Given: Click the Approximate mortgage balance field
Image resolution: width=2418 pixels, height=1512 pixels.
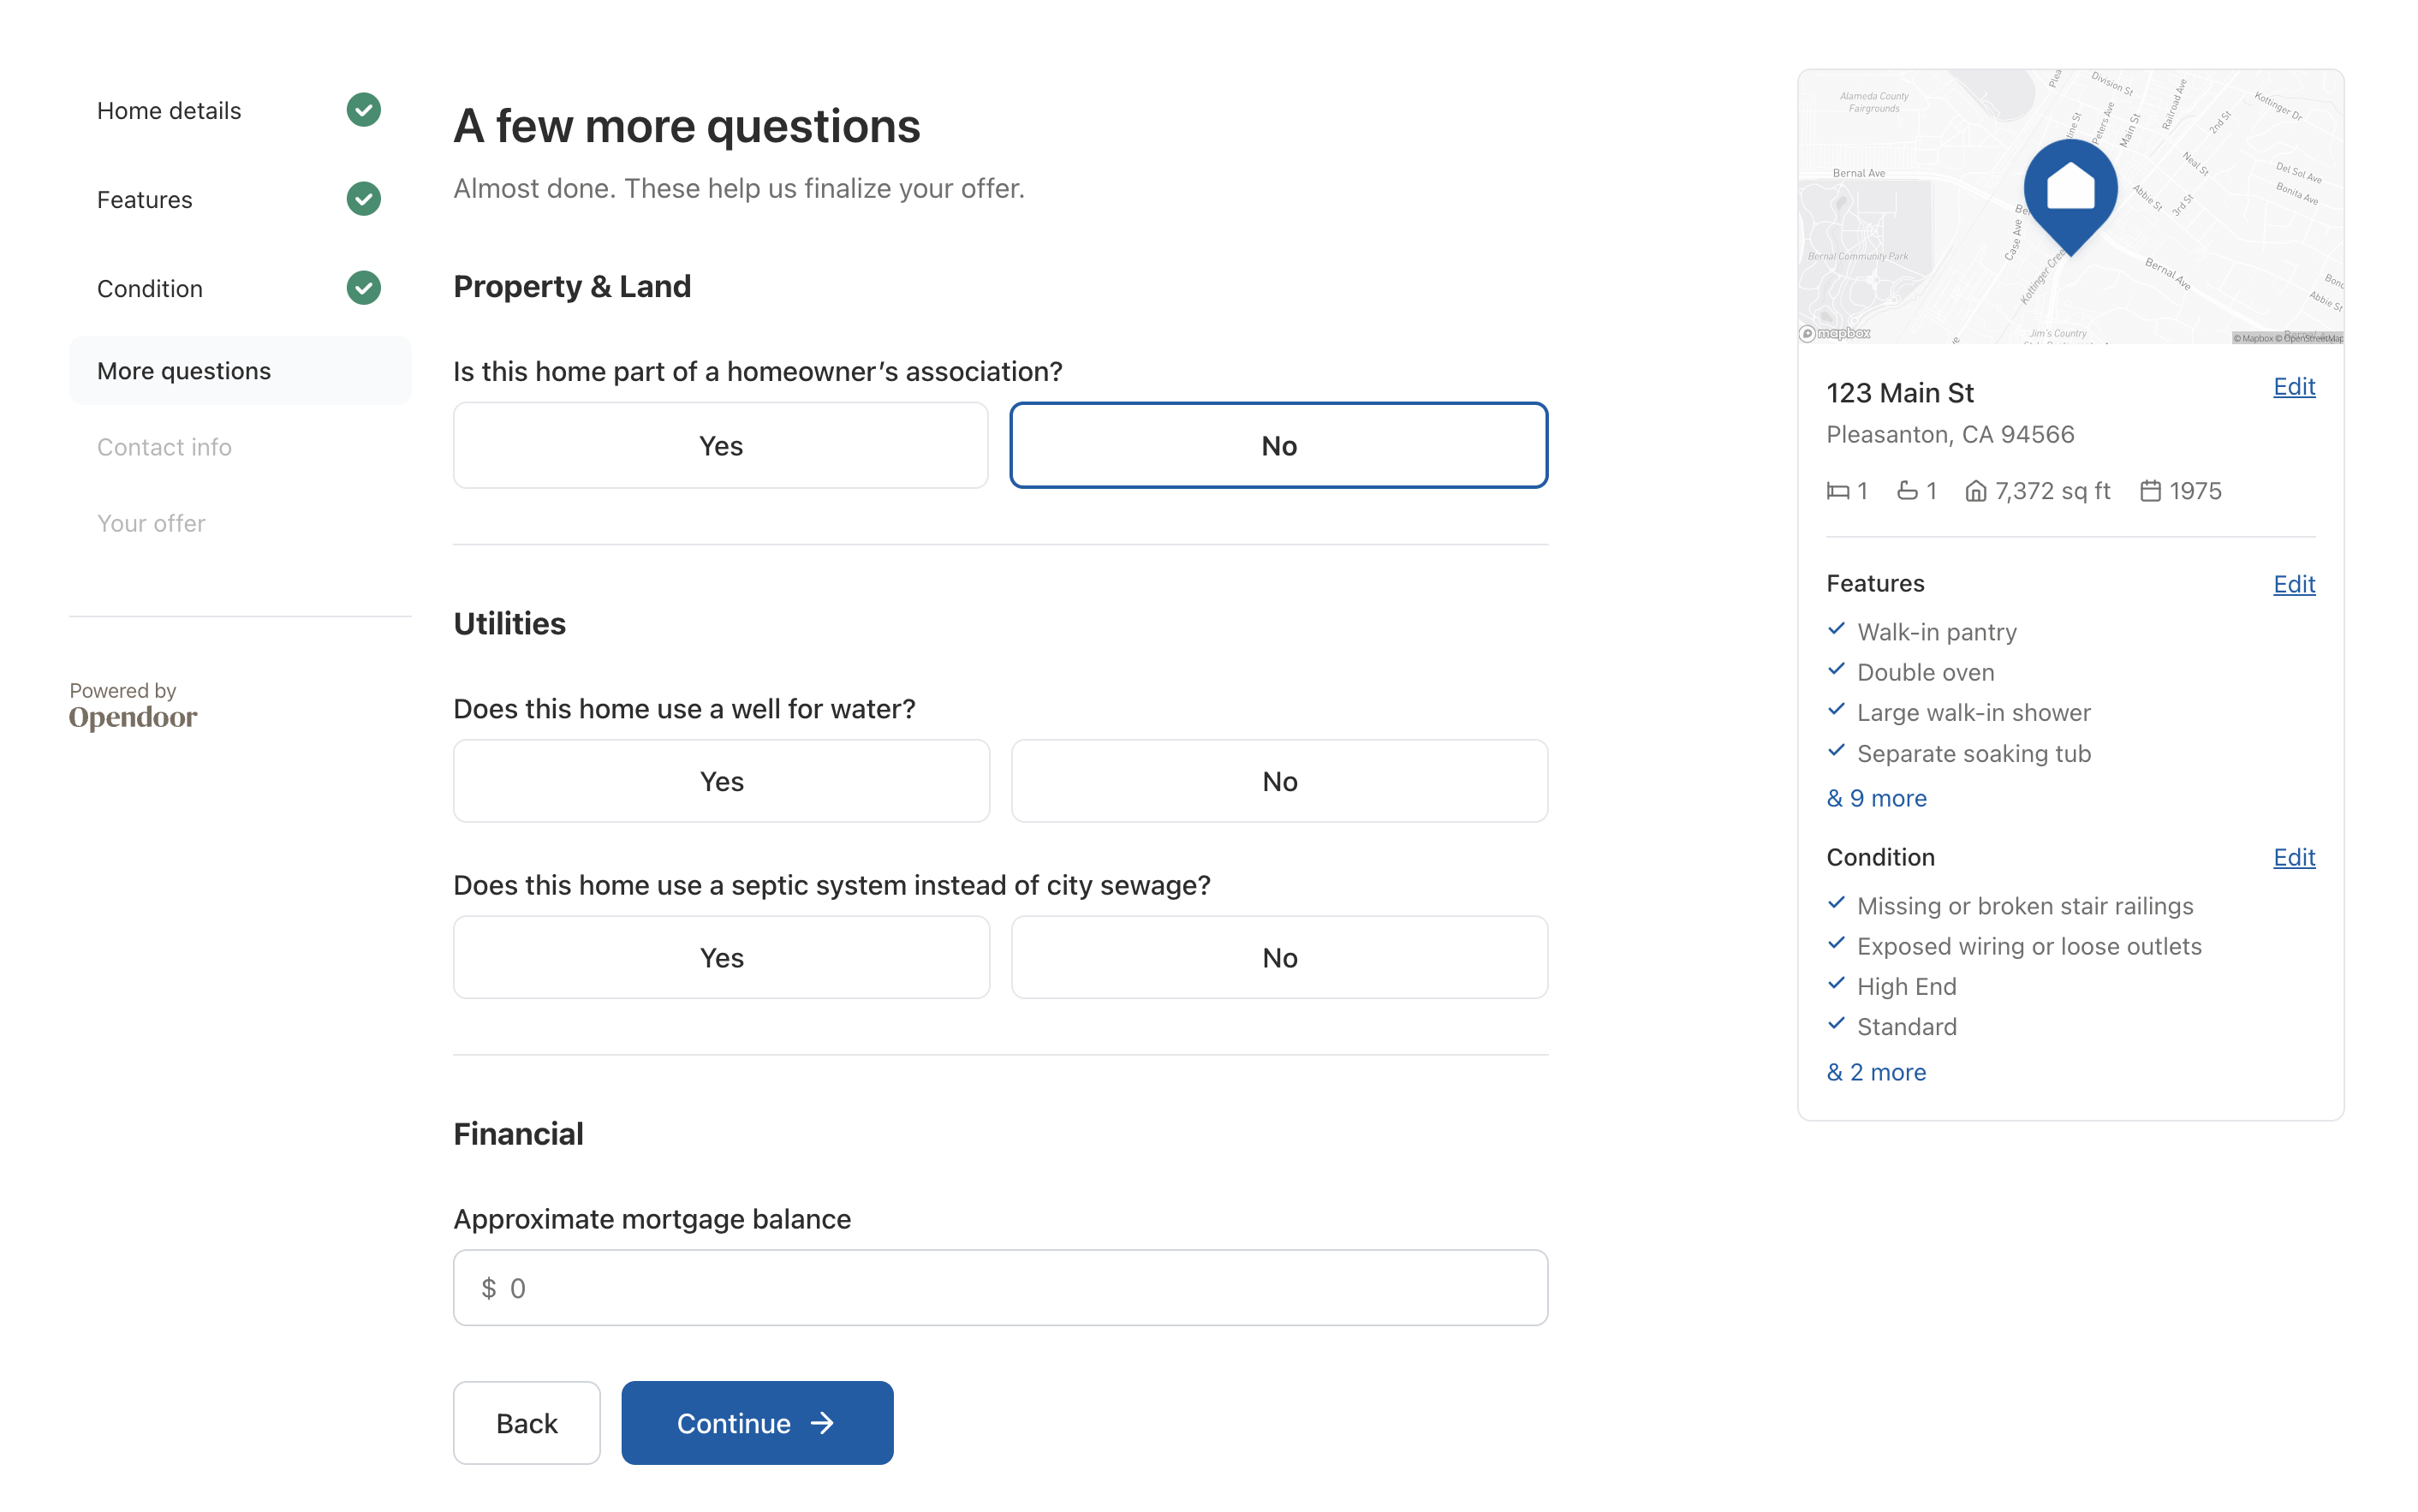Looking at the screenshot, I should pyautogui.click(x=1000, y=1288).
